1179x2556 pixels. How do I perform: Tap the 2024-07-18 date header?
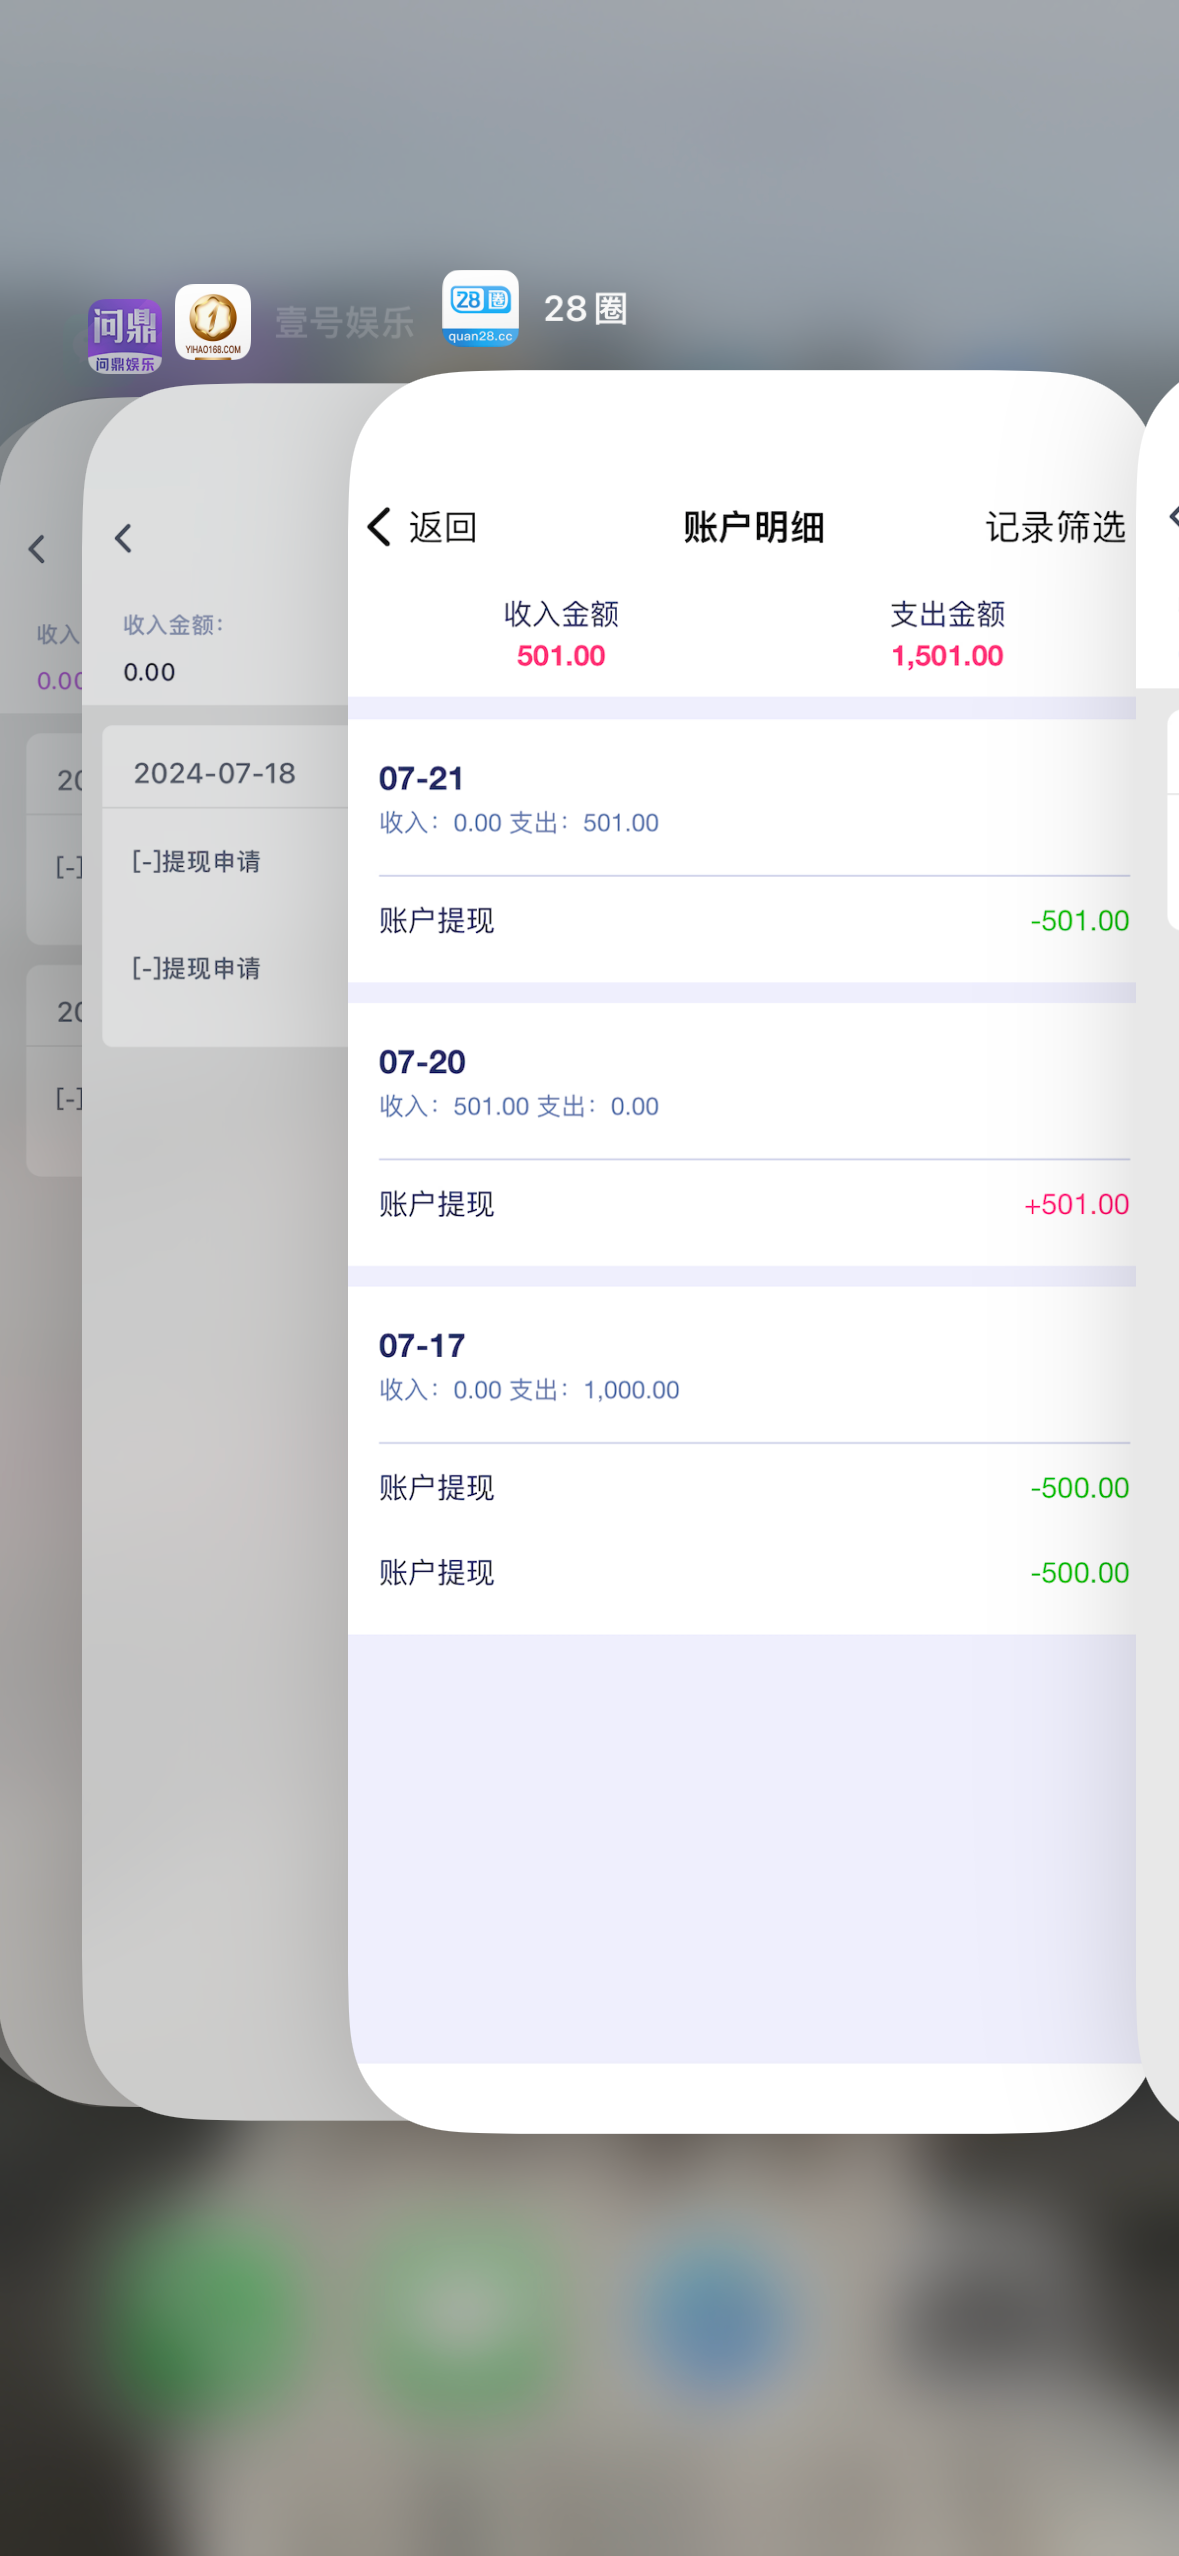pos(215,773)
